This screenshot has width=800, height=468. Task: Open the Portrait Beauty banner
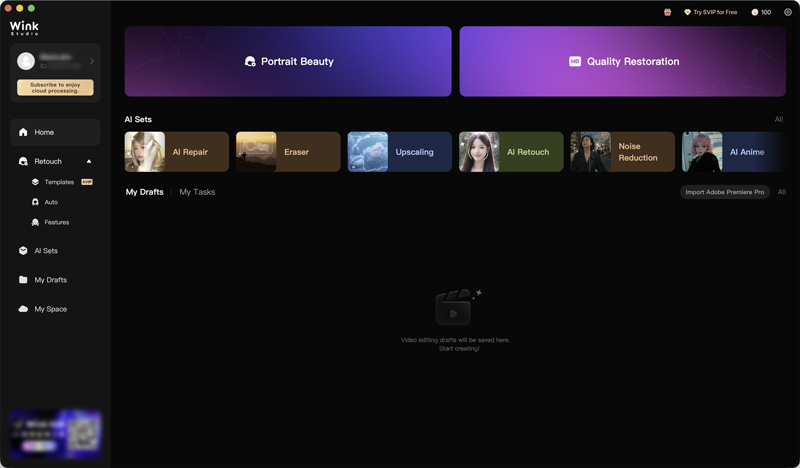tap(288, 62)
